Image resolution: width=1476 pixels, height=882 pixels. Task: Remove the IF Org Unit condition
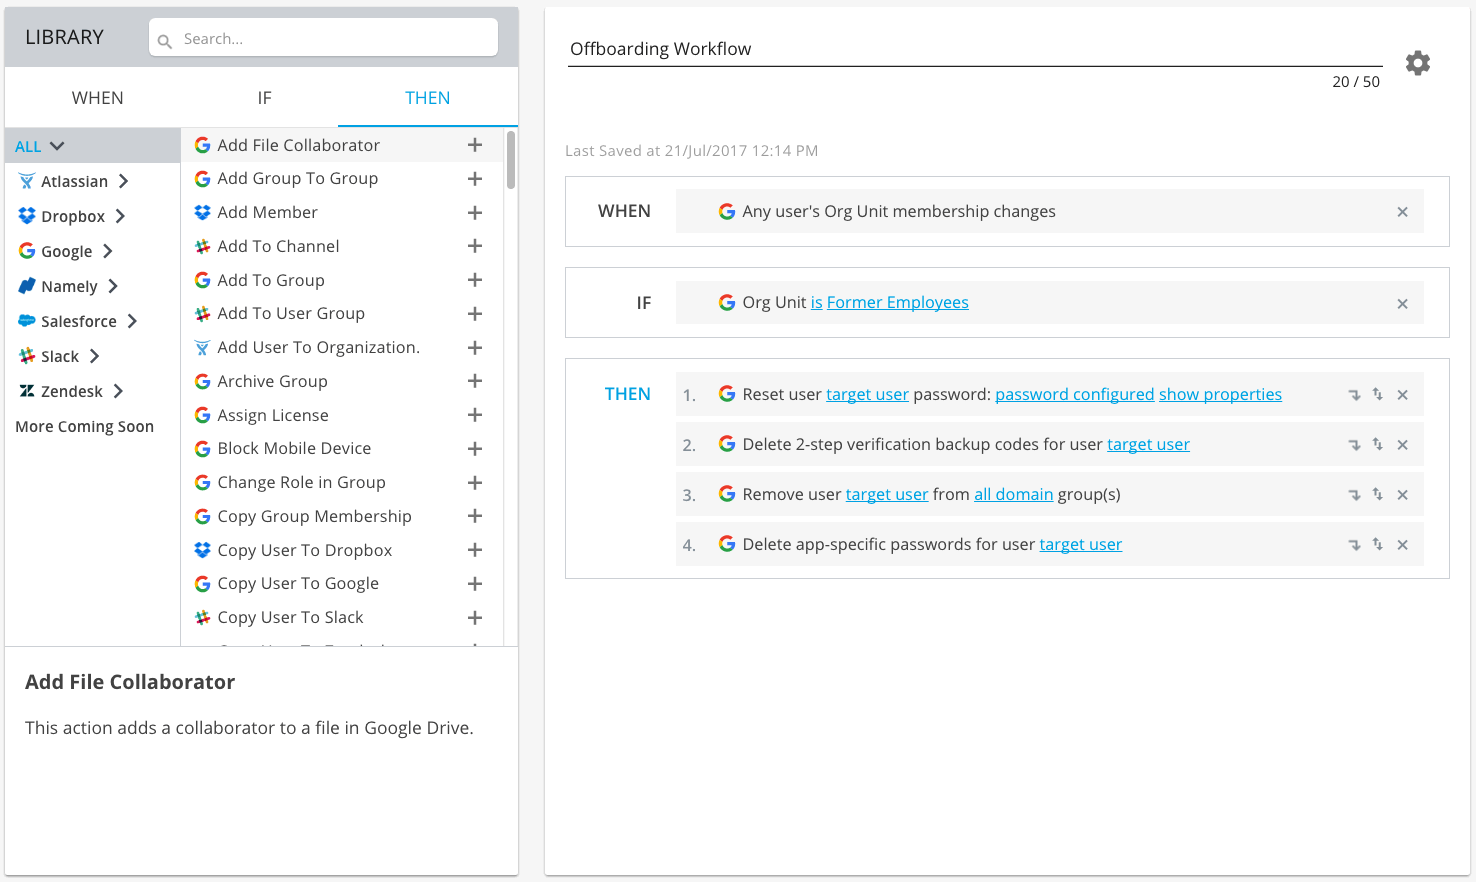coord(1402,304)
